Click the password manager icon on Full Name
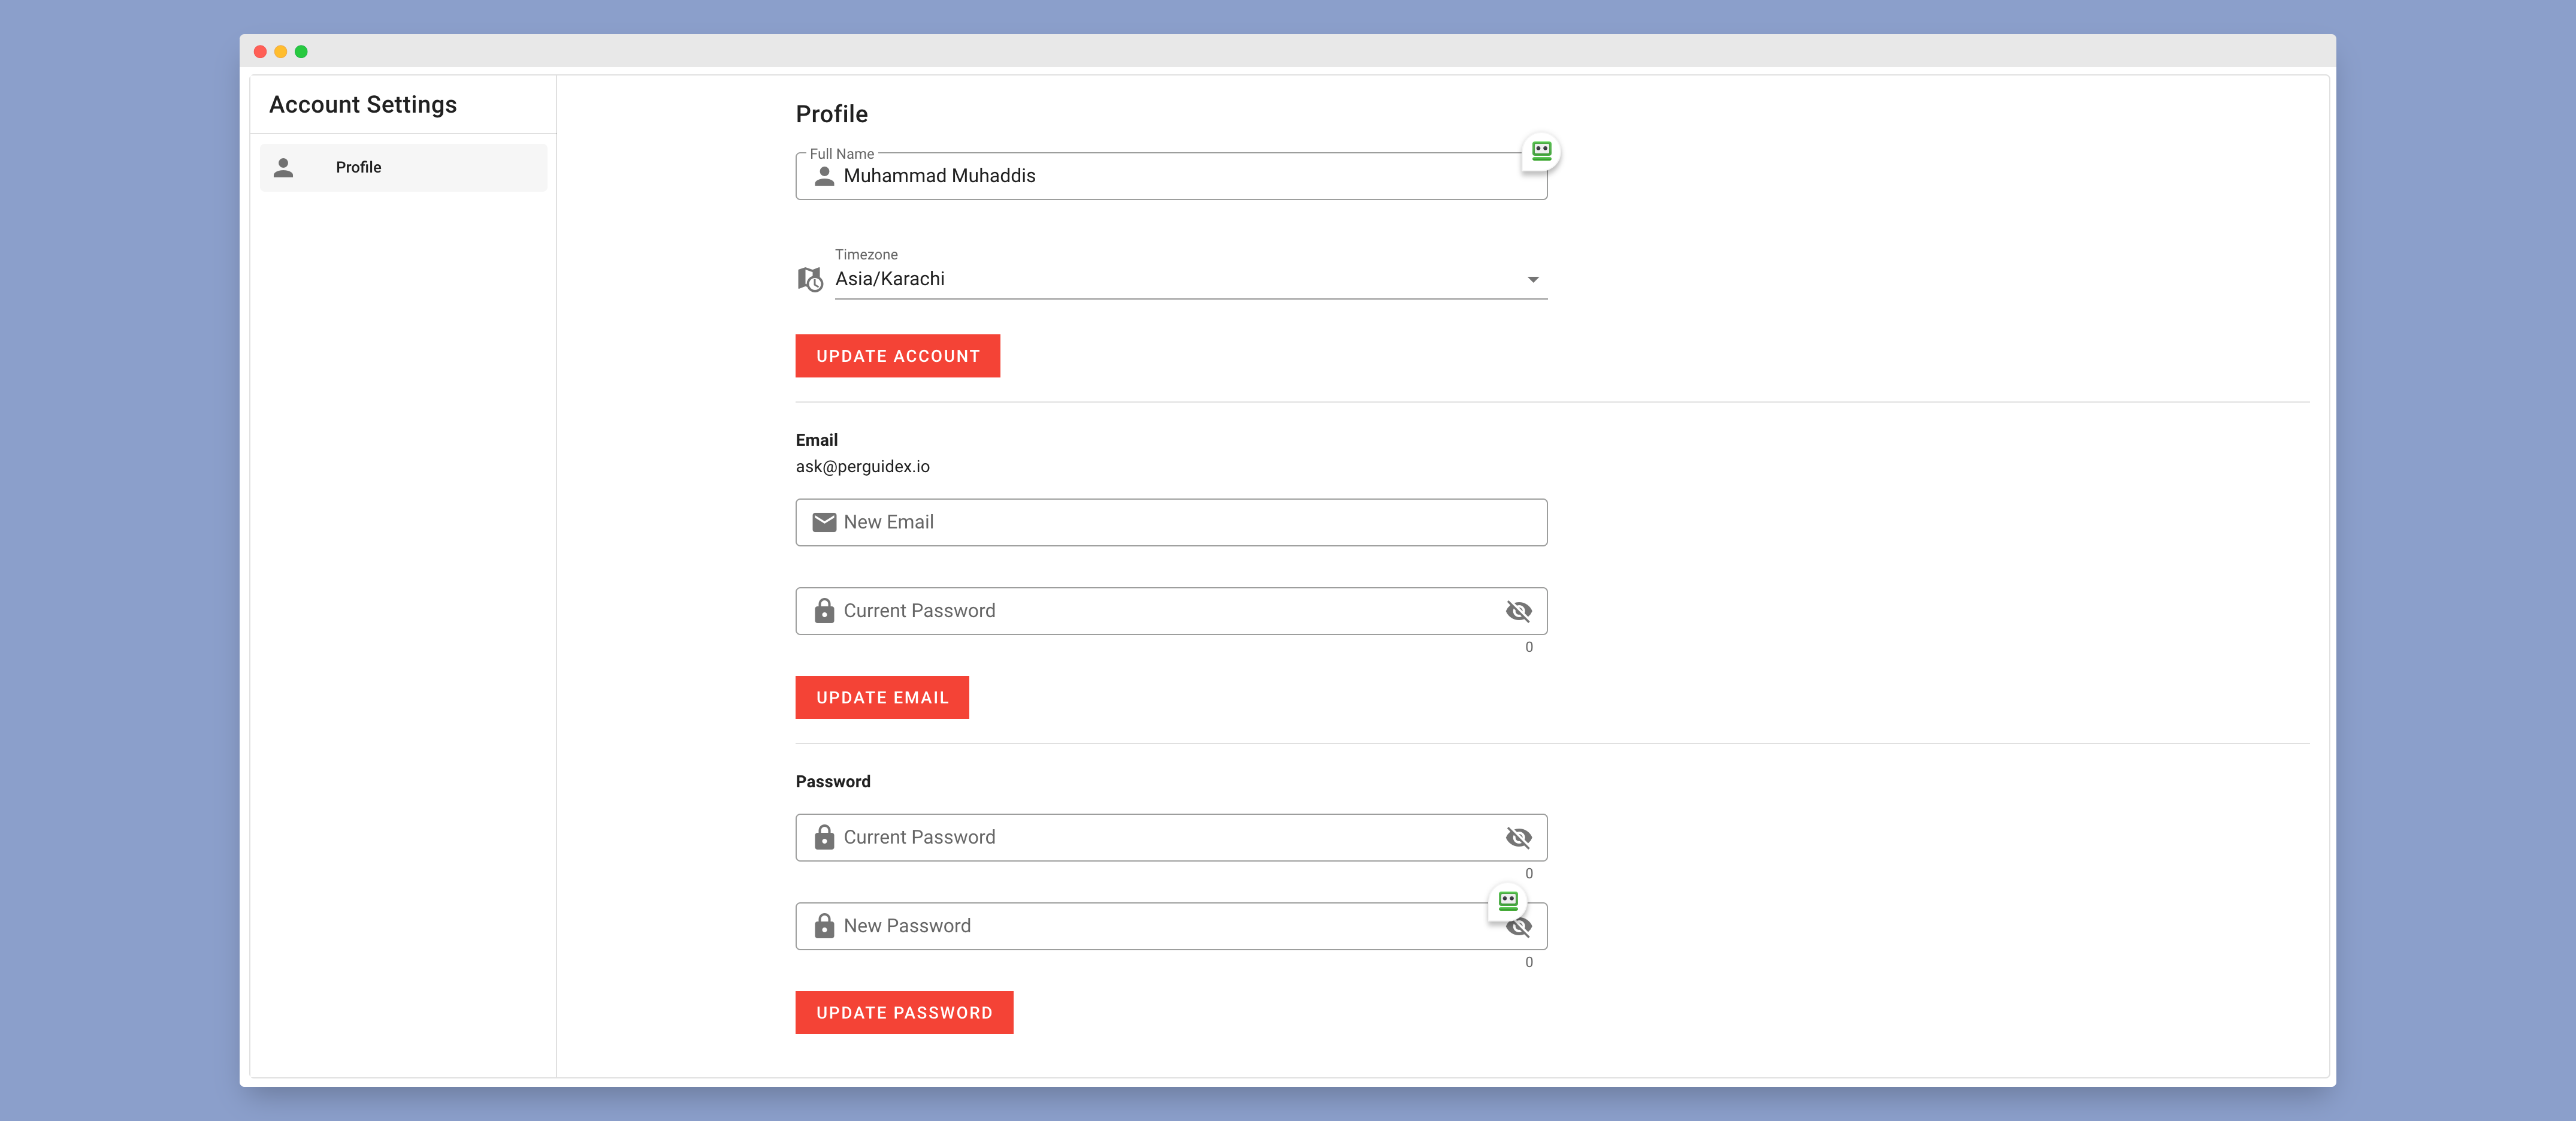The image size is (2576, 1121). [x=1541, y=151]
